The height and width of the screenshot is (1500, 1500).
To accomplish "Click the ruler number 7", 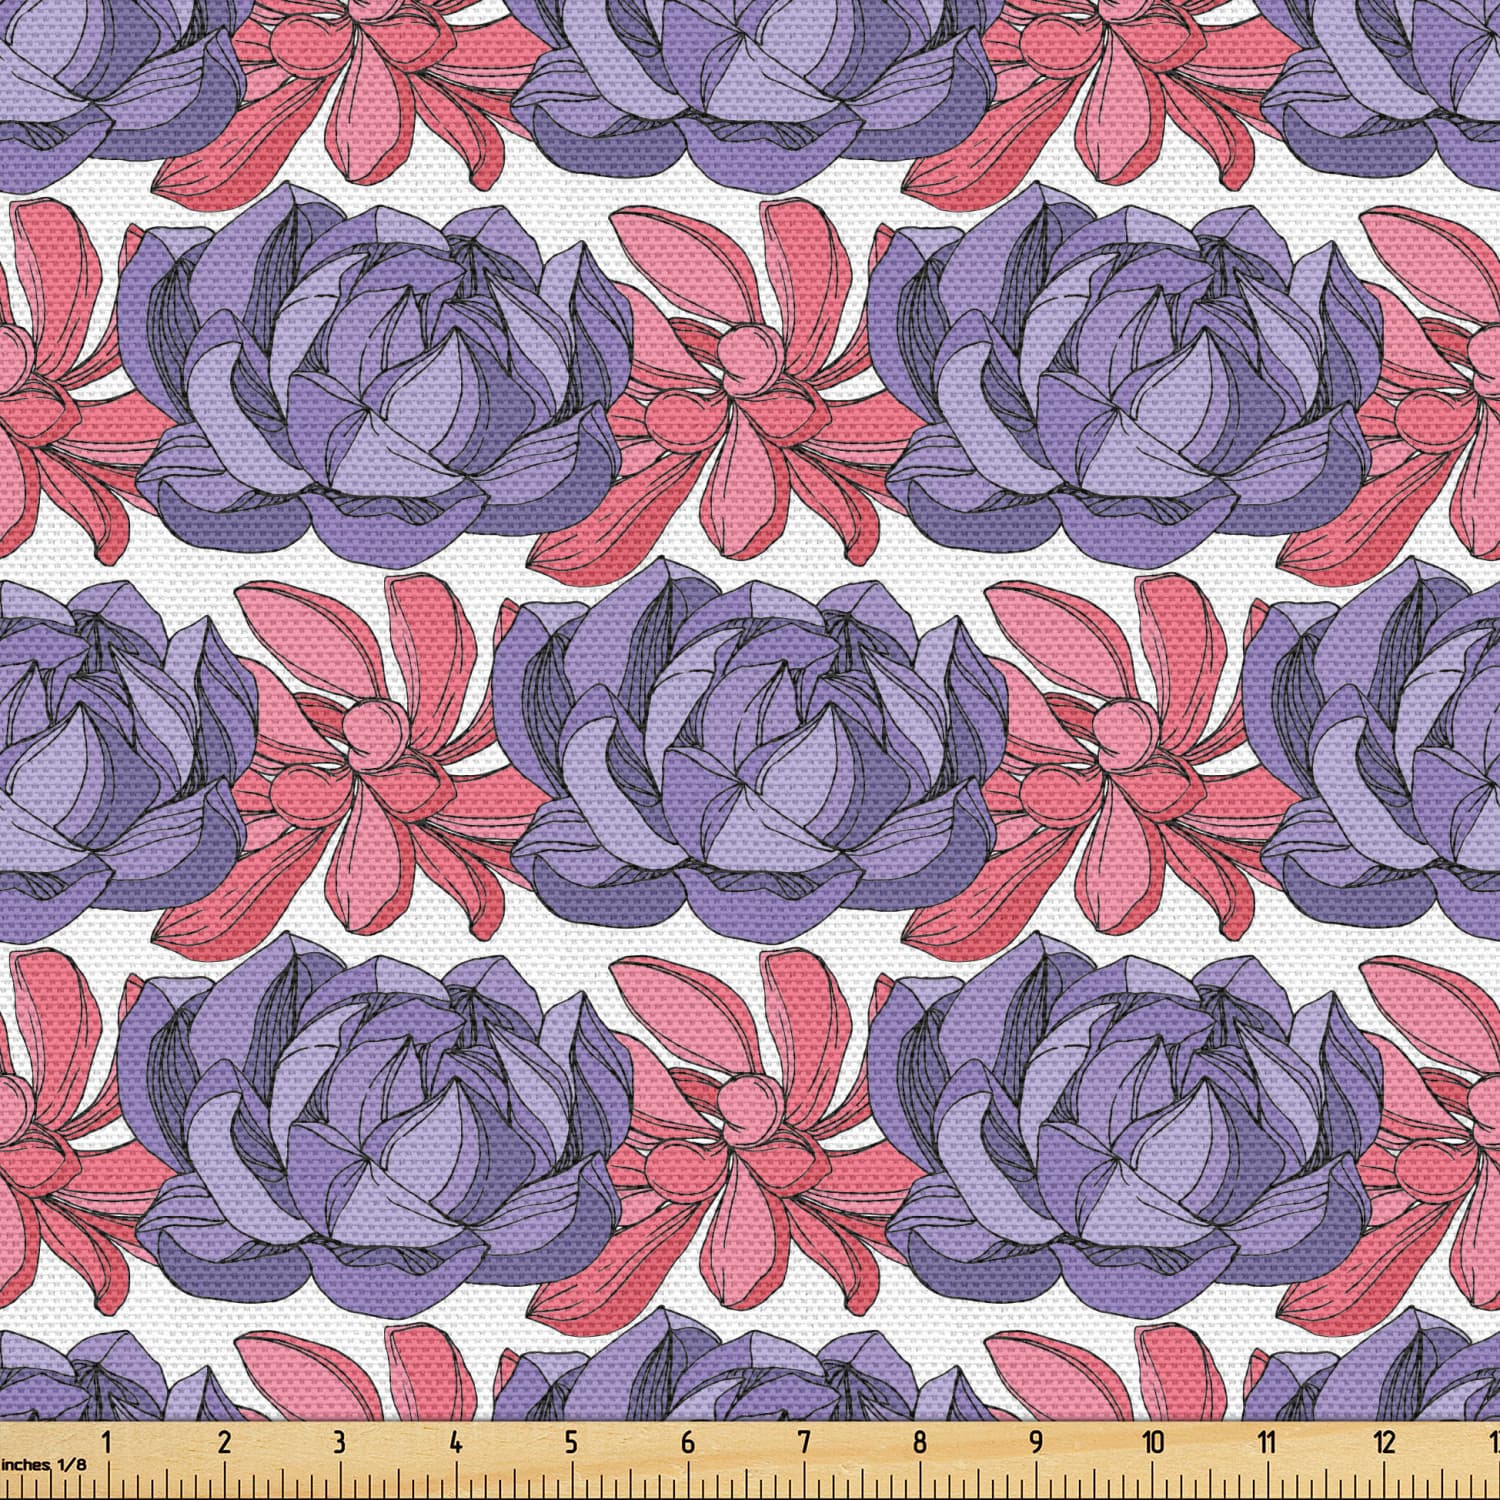I will pos(804,1442).
